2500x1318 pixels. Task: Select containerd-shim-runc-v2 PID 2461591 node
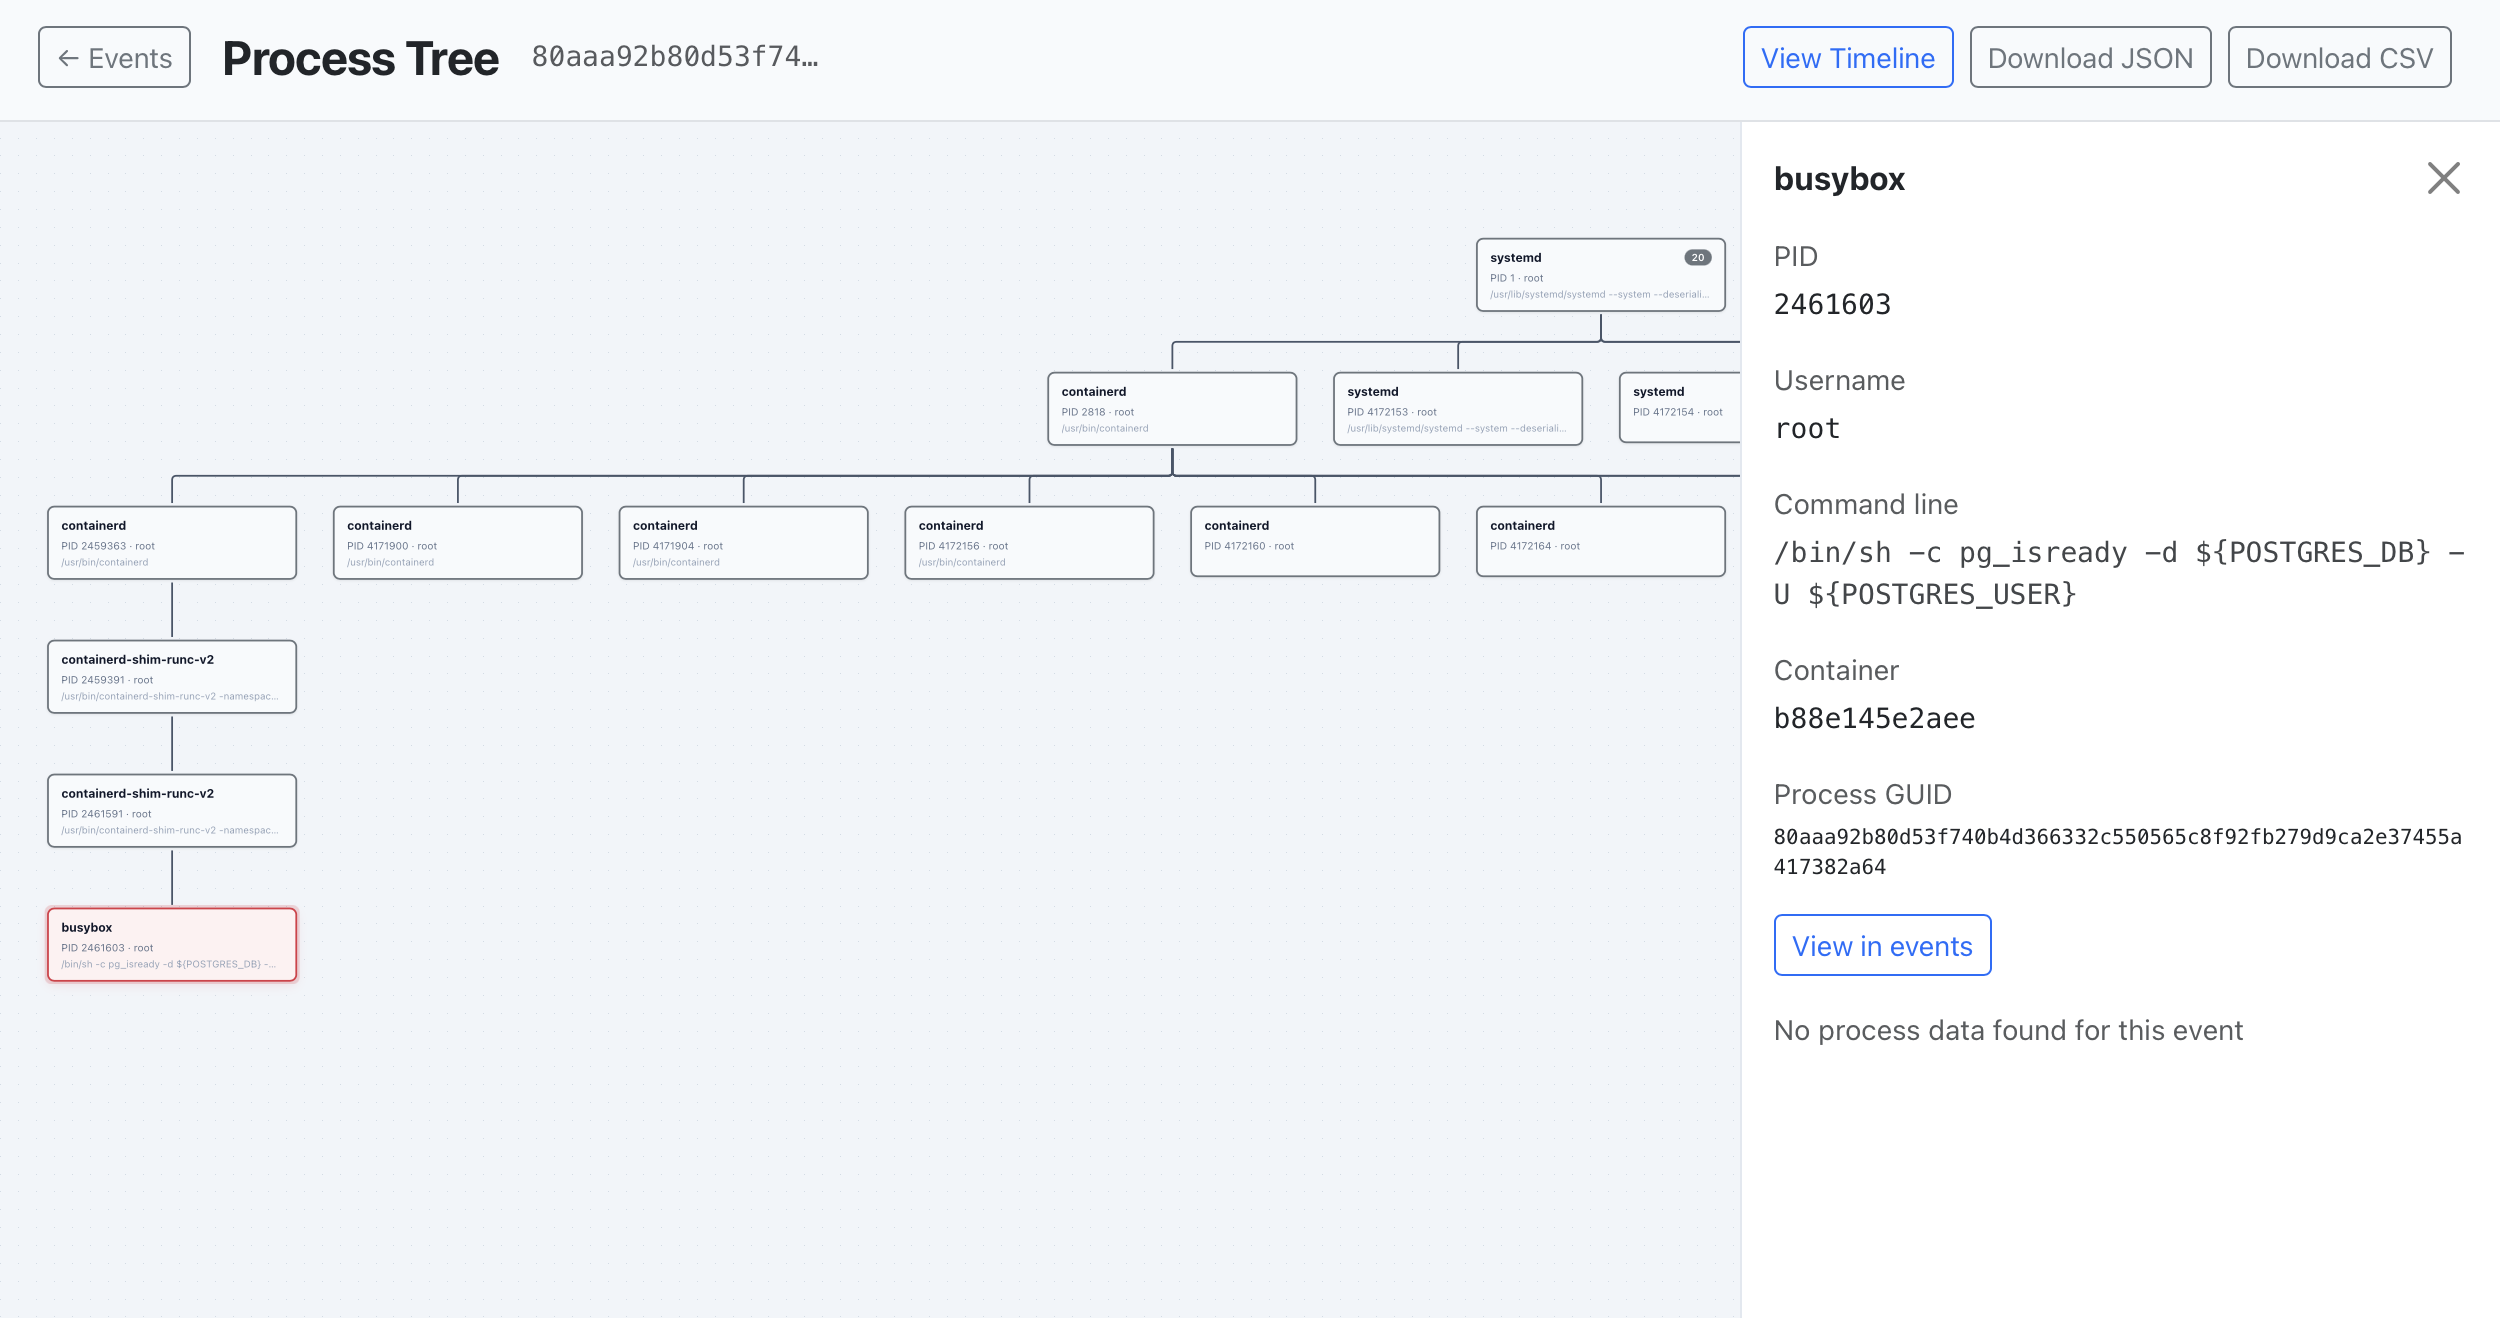(x=172, y=811)
